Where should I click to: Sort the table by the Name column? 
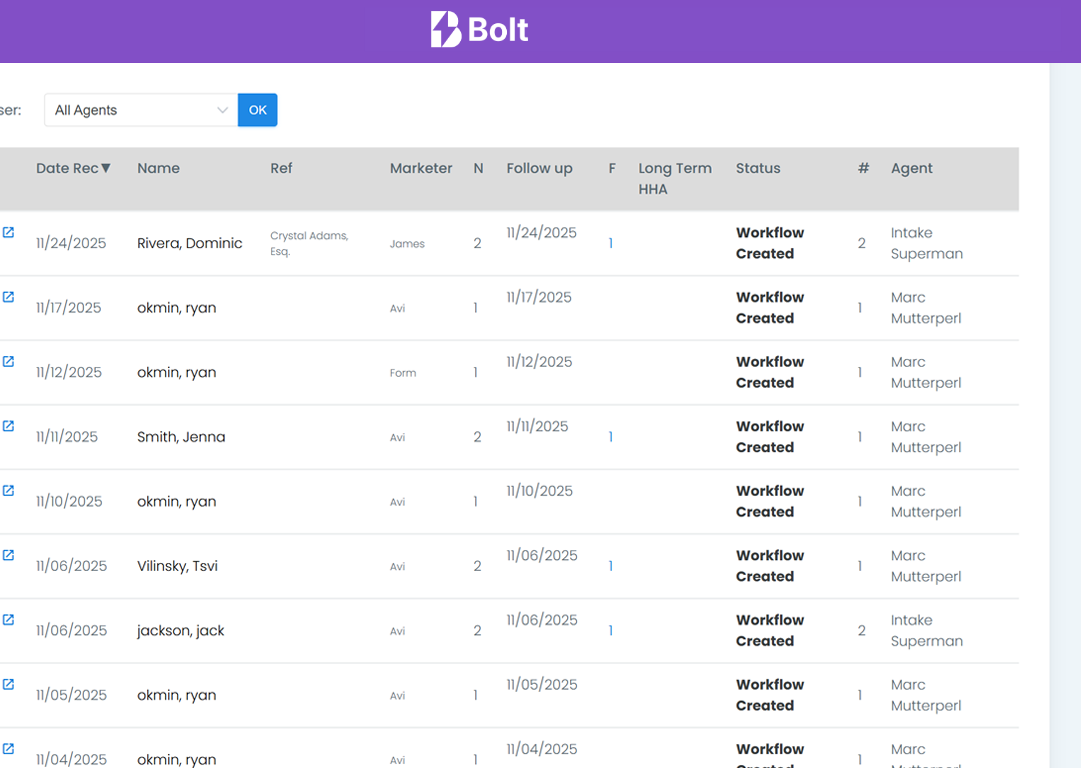point(158,168)
